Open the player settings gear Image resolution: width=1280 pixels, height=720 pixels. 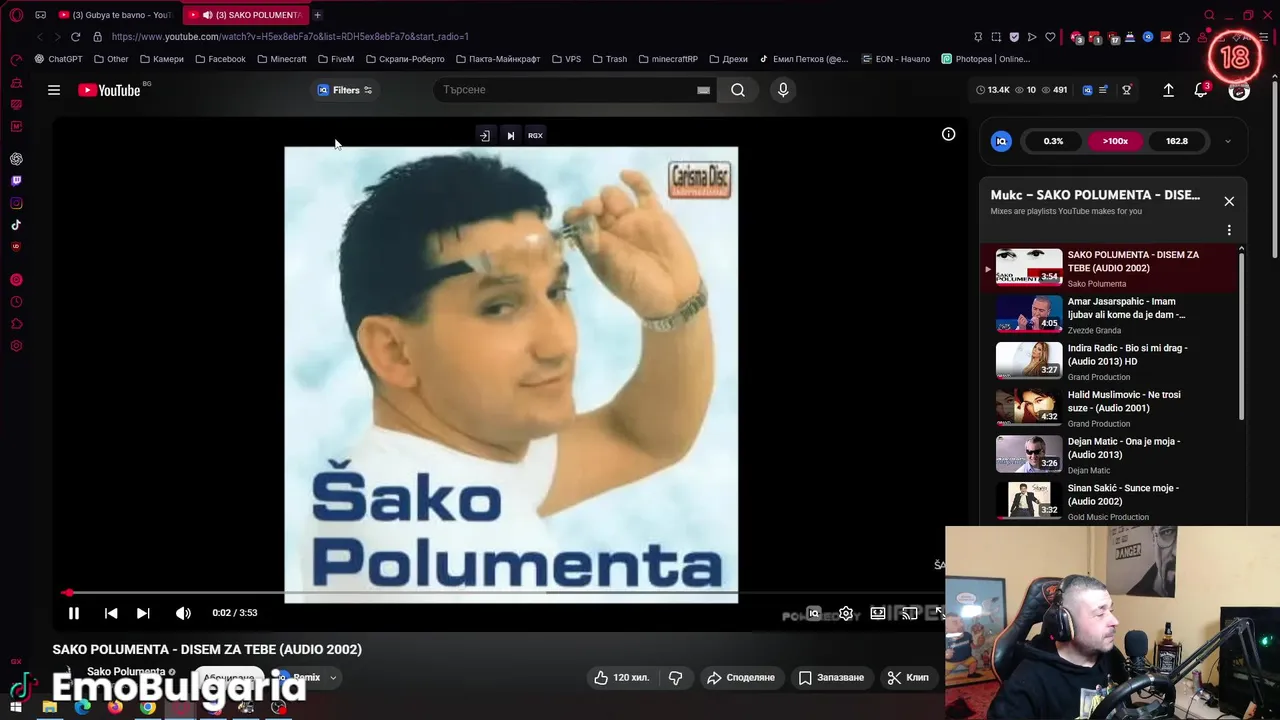(x=846, y=613)
